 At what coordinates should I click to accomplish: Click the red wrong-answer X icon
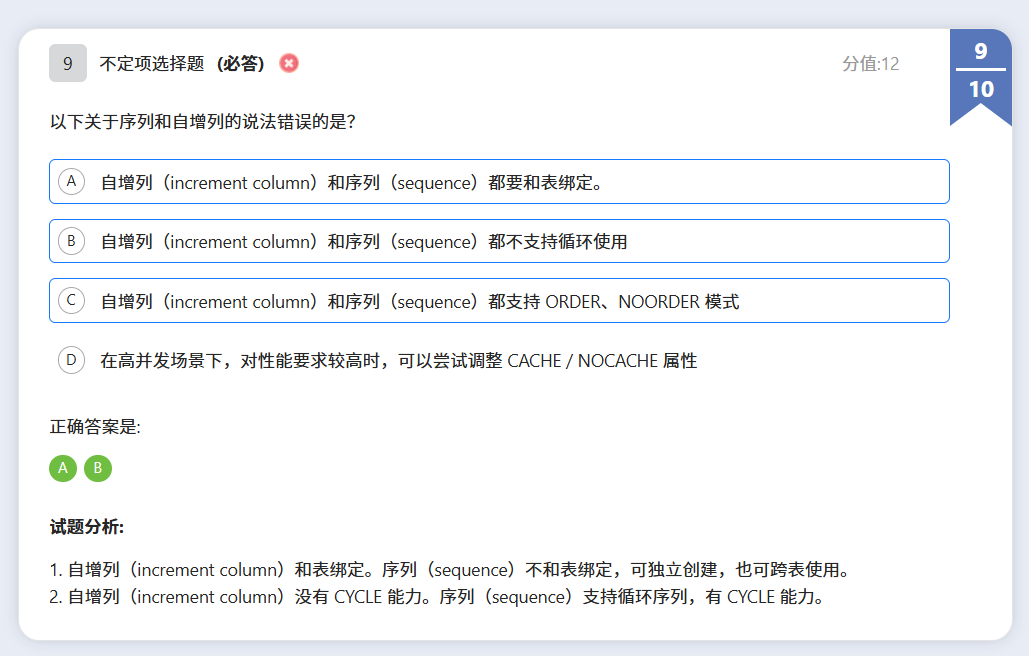(289, 63)
